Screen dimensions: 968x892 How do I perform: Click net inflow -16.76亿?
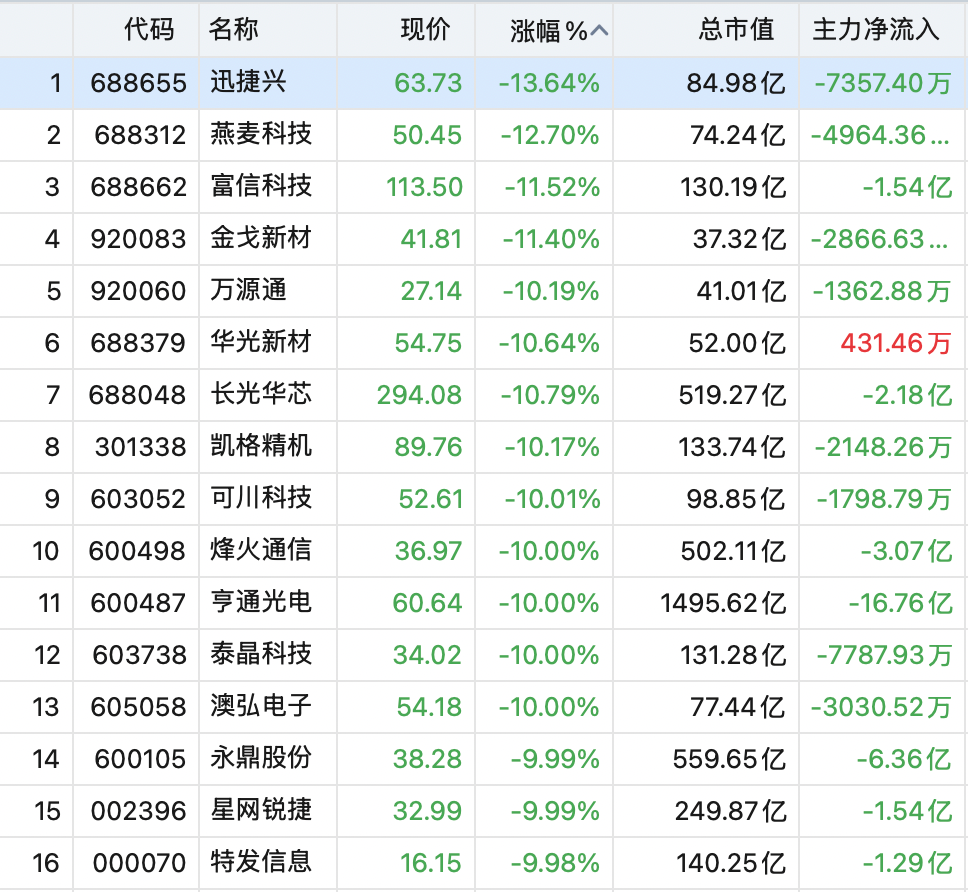(901, 603)
